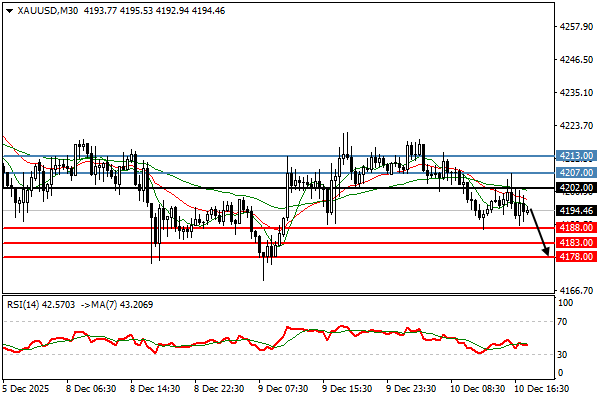Click the 5 Dec 2025 date label
The height and width of the screenshot is (400, 600).
pyautogui.click(x=25, y=385)
